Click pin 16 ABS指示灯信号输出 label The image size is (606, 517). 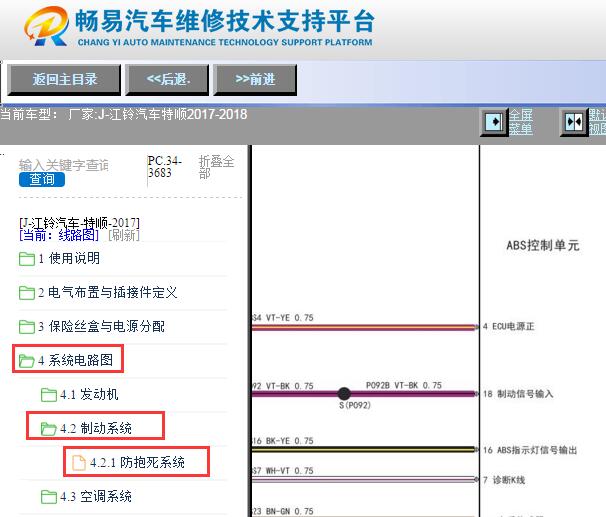coord(530,450)
